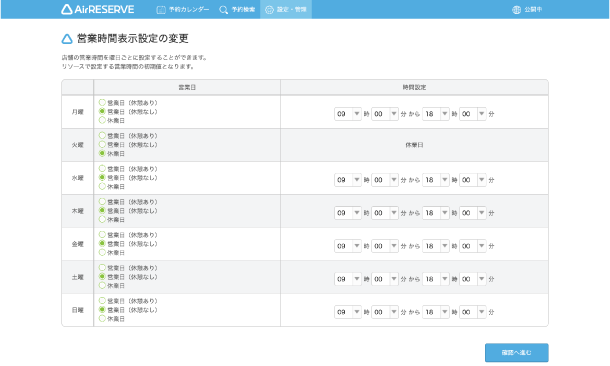Select 営業日（休憩なし） for 月曜

102,111
